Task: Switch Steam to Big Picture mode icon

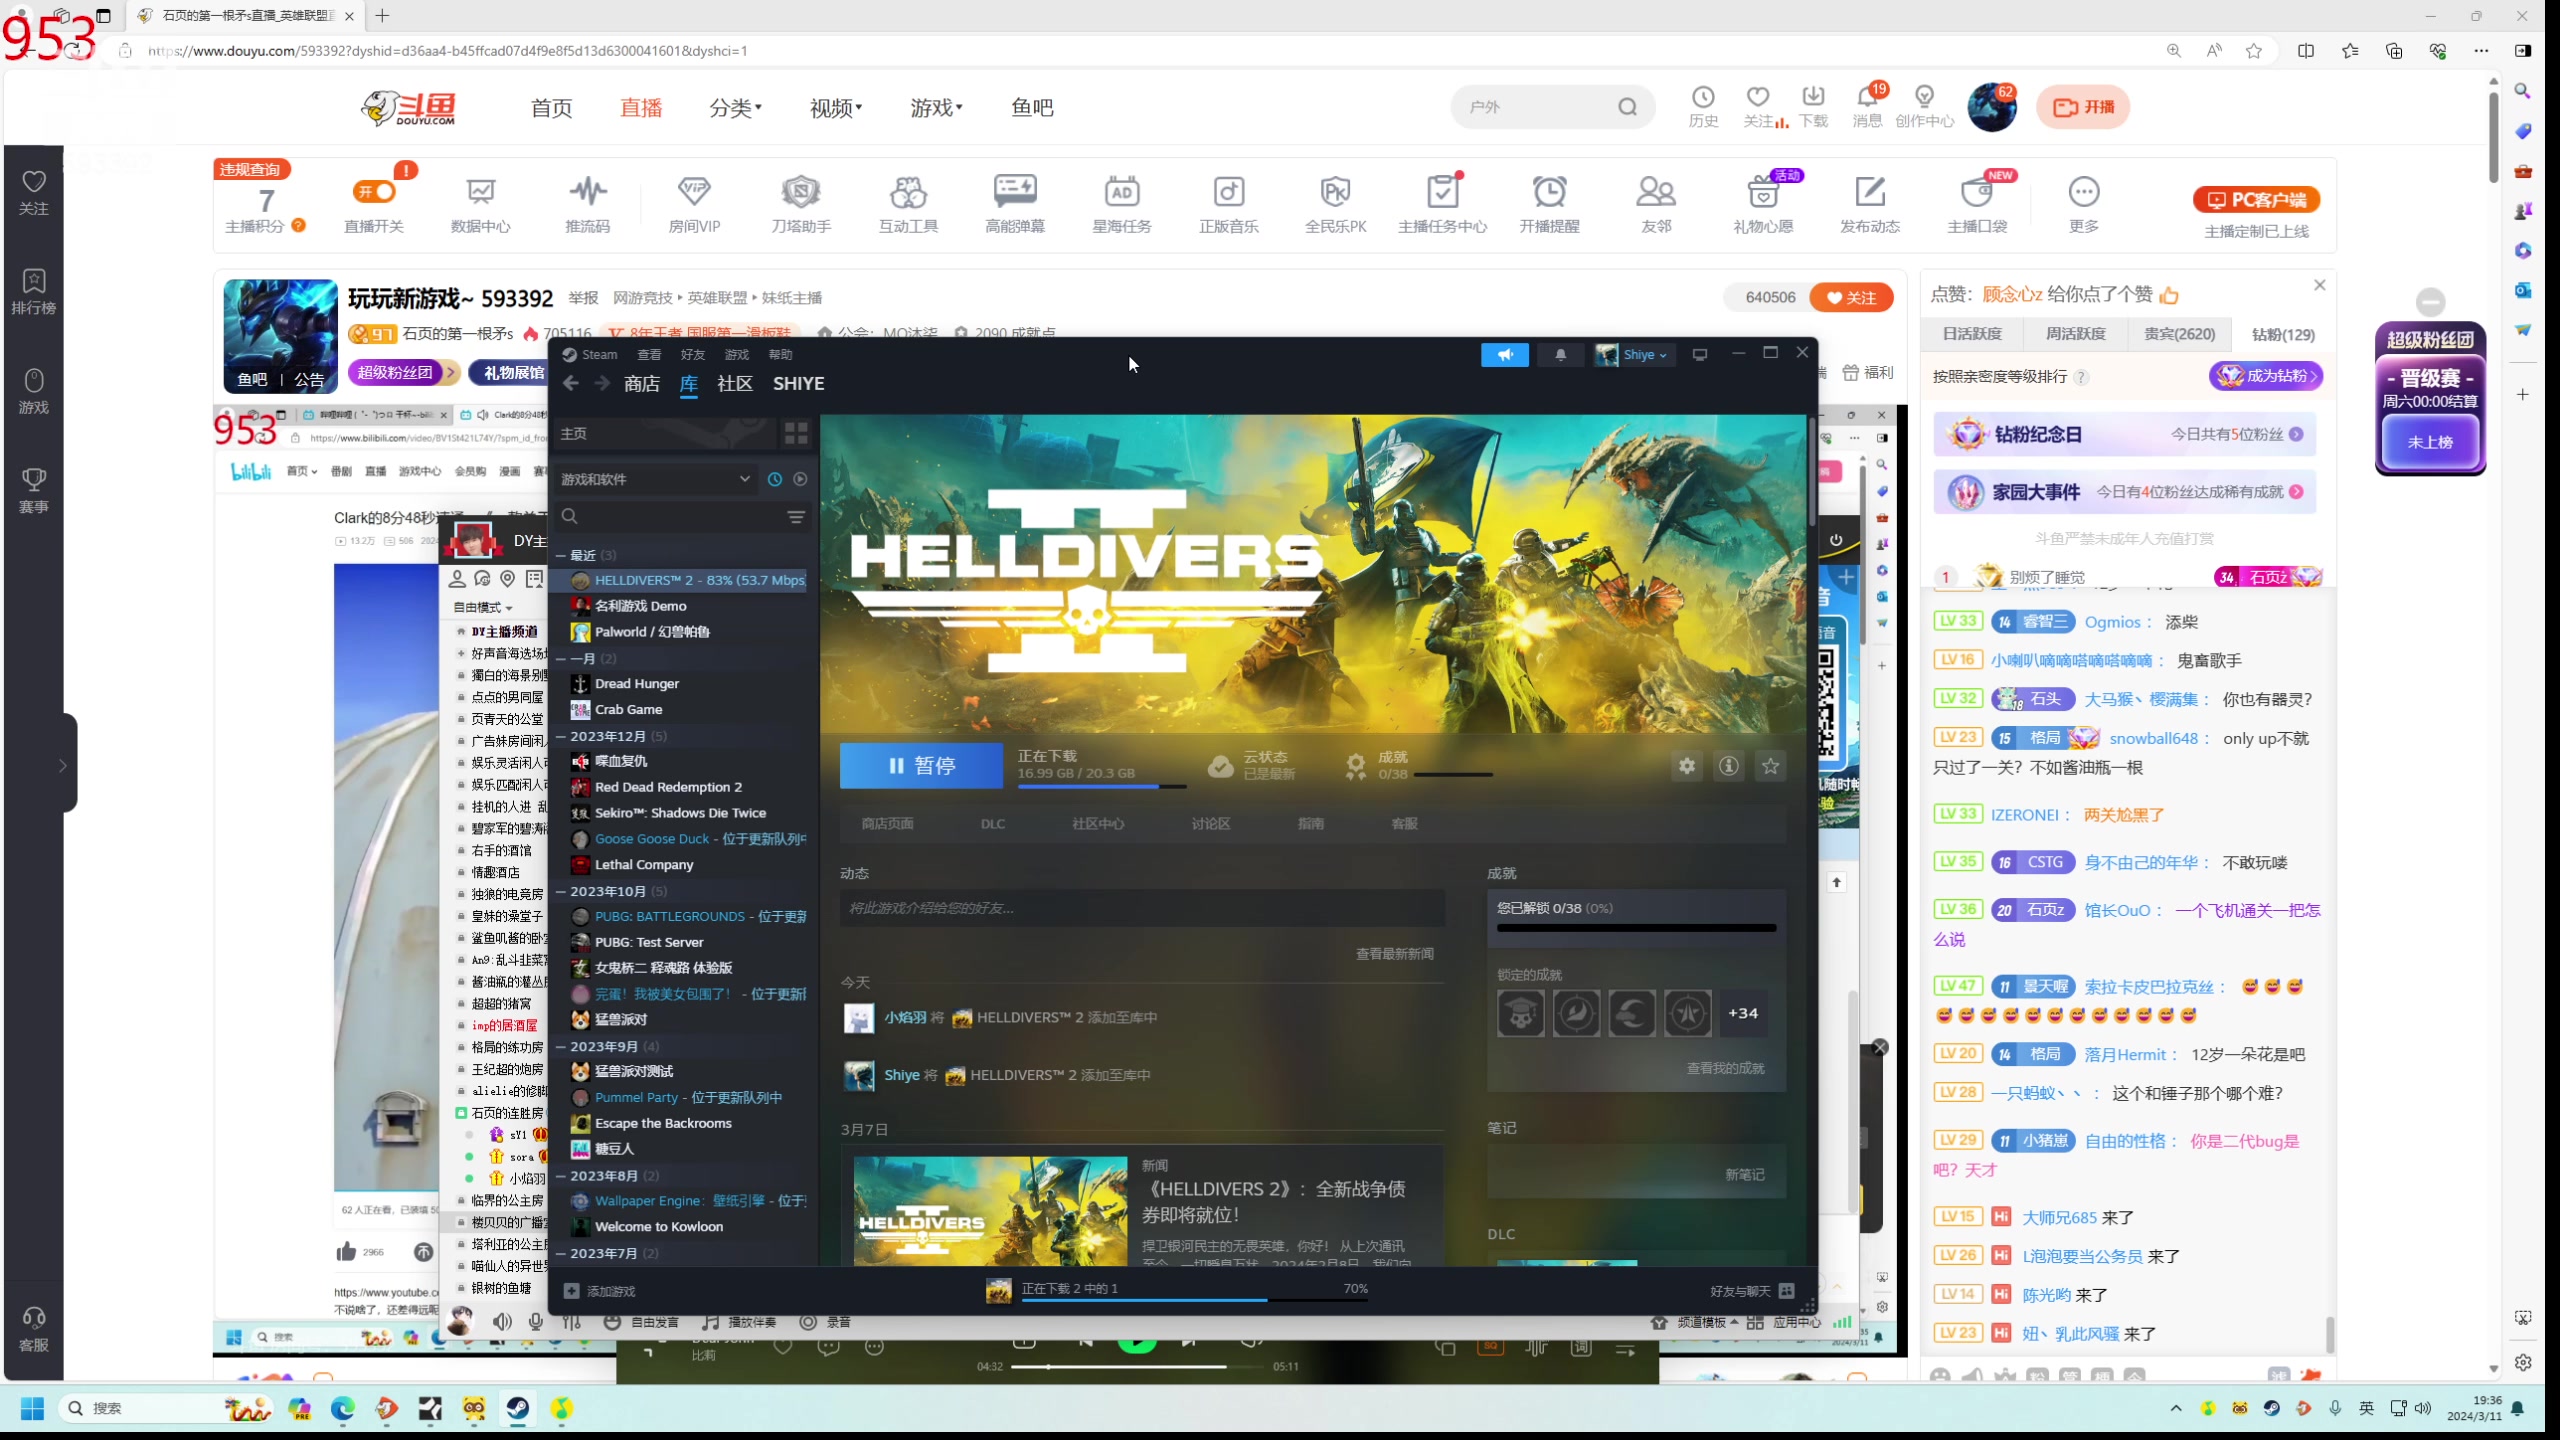Action: tap(1700, 355)
